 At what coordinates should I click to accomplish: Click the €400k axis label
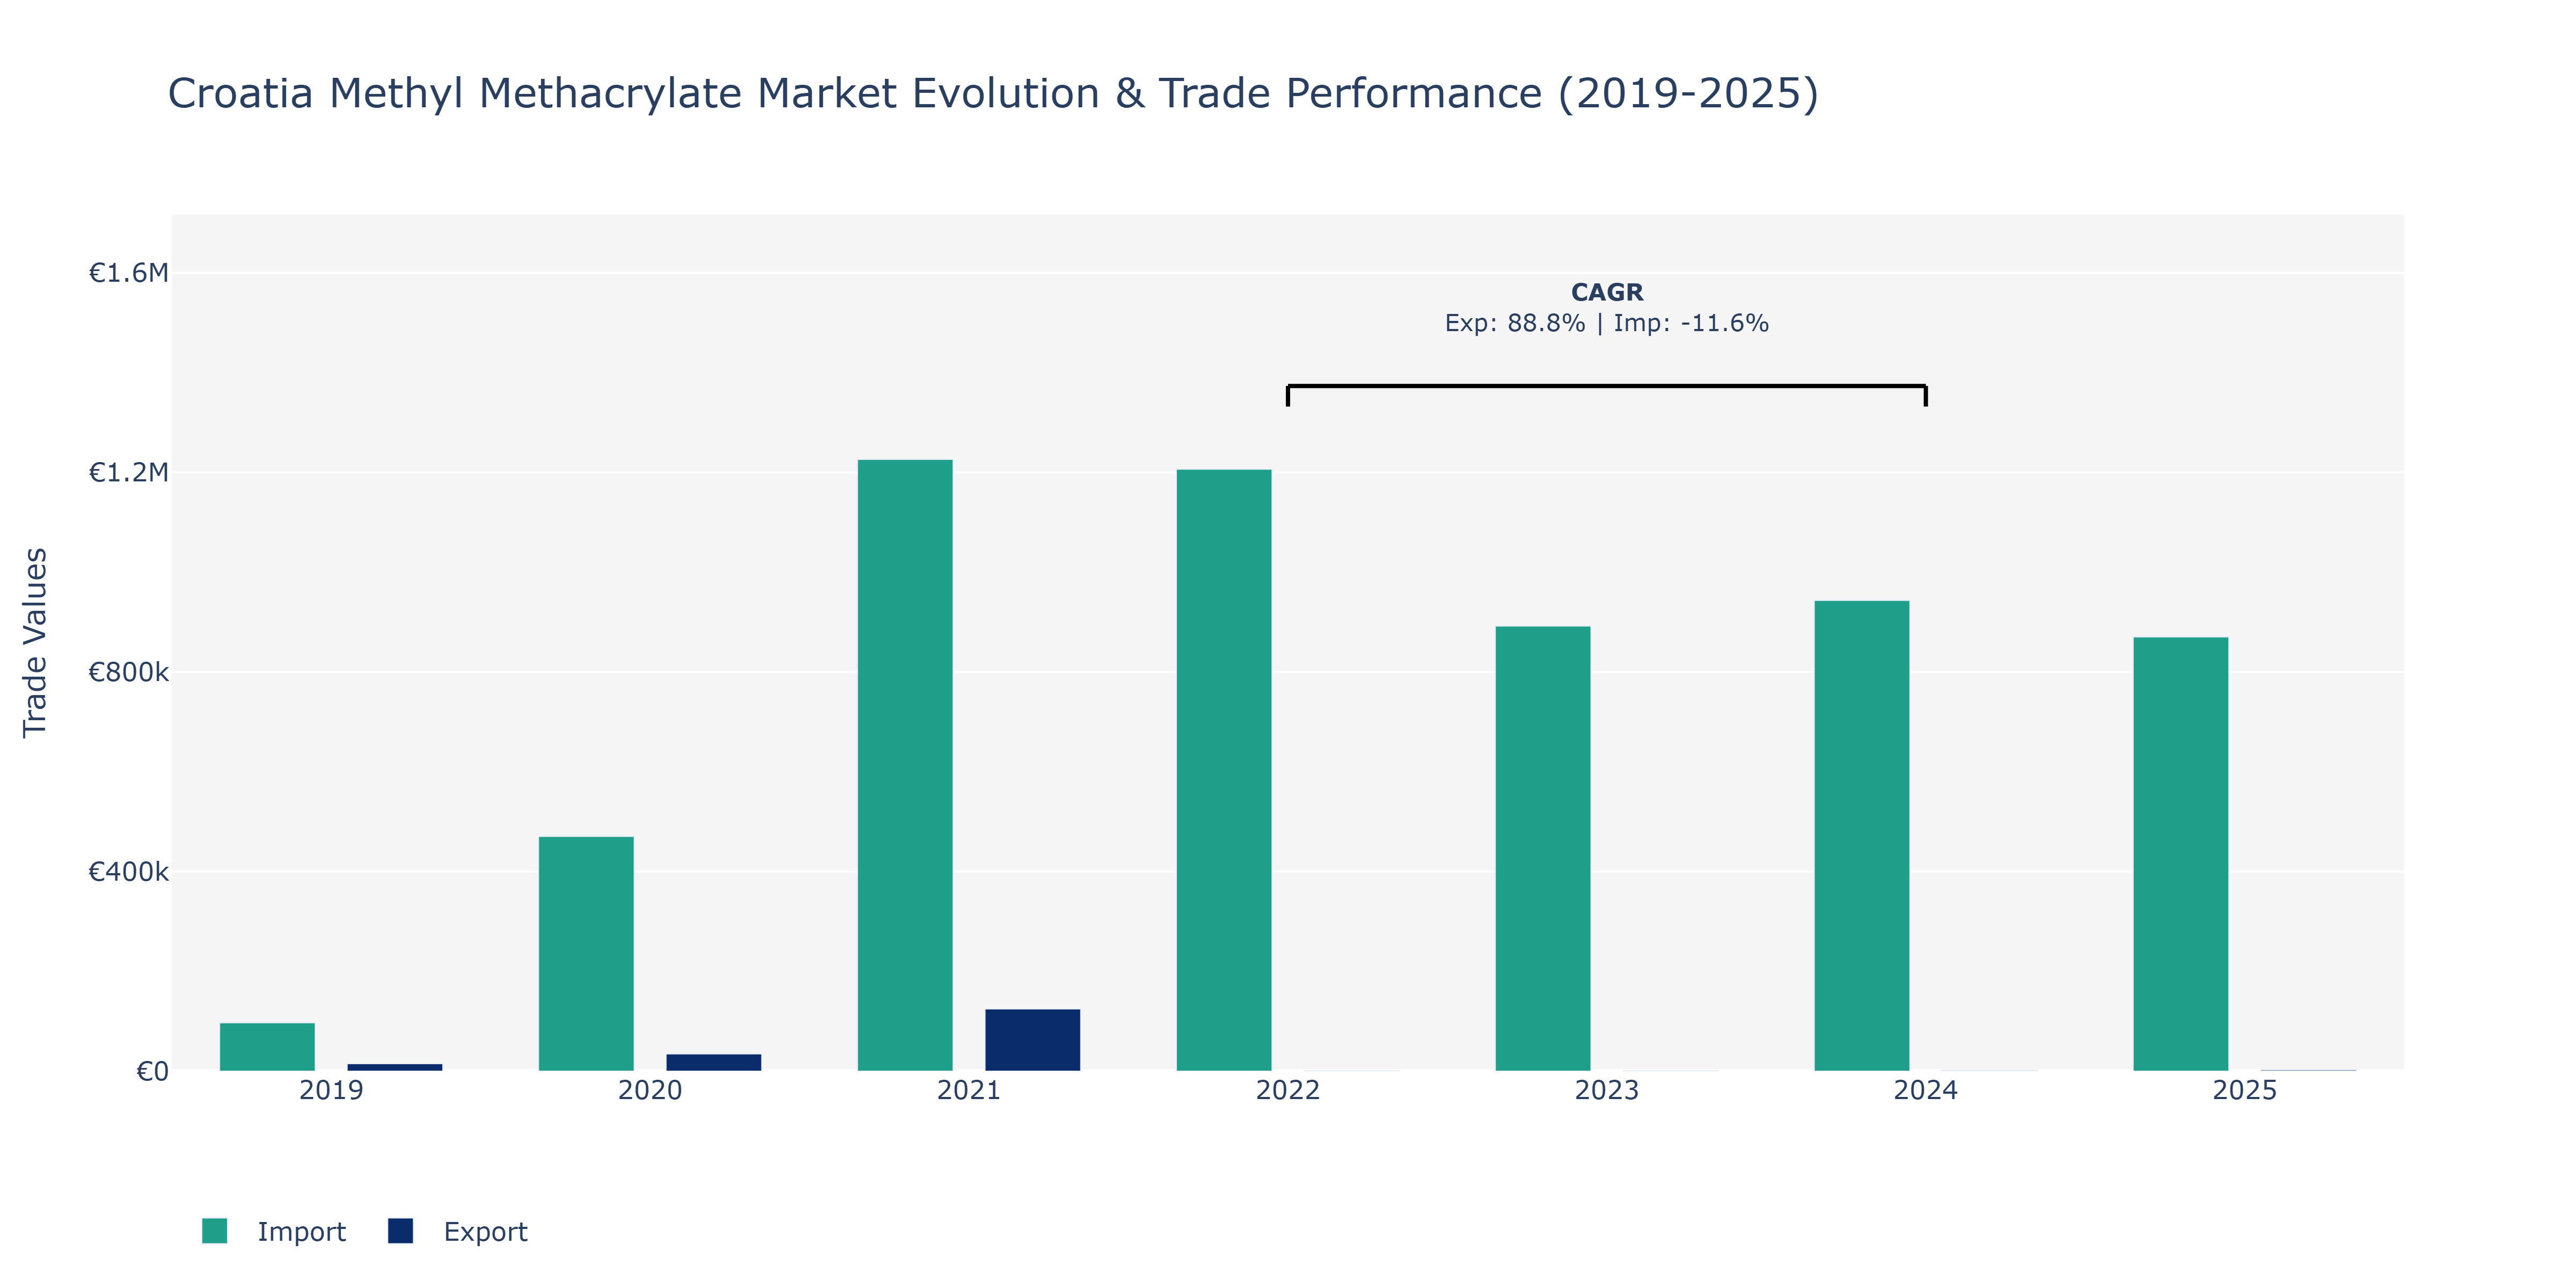point(129,872)
